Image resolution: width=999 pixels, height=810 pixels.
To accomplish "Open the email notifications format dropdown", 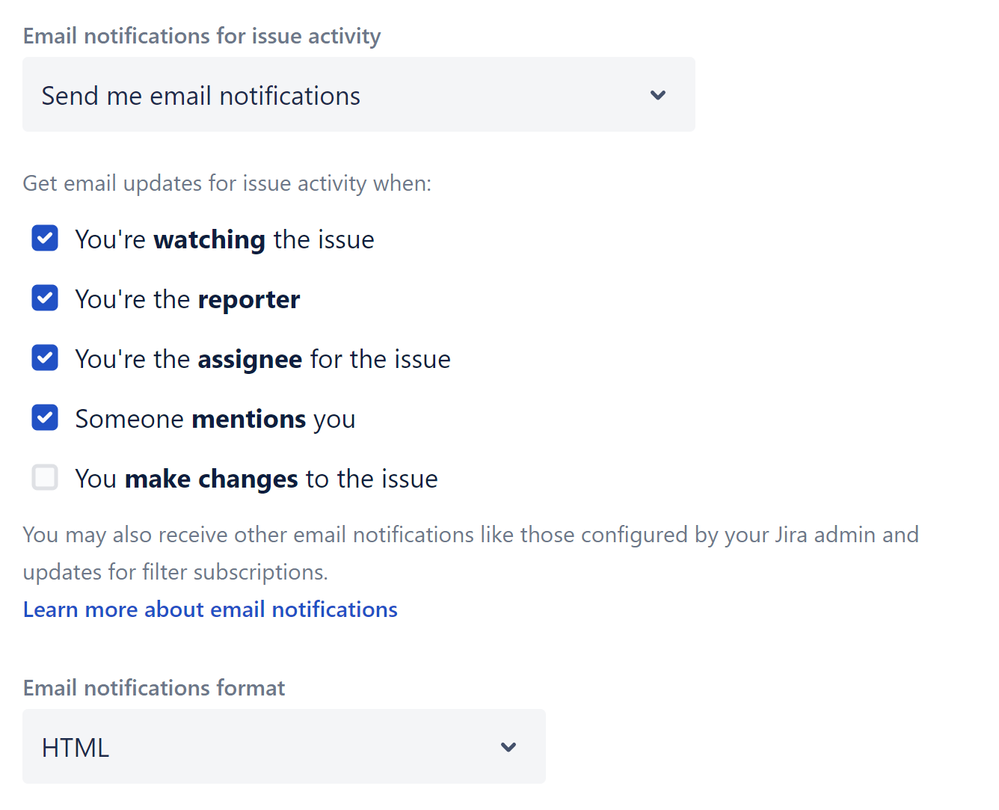I will point(283,746).
